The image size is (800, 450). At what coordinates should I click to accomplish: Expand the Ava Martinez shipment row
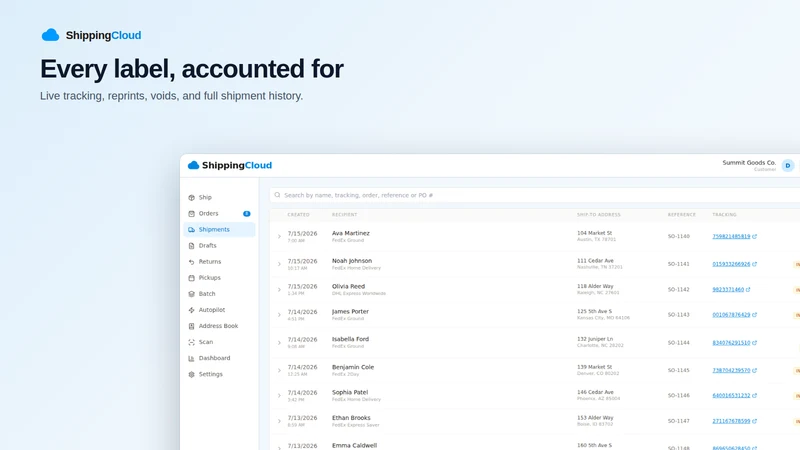(x=279, y=236)
